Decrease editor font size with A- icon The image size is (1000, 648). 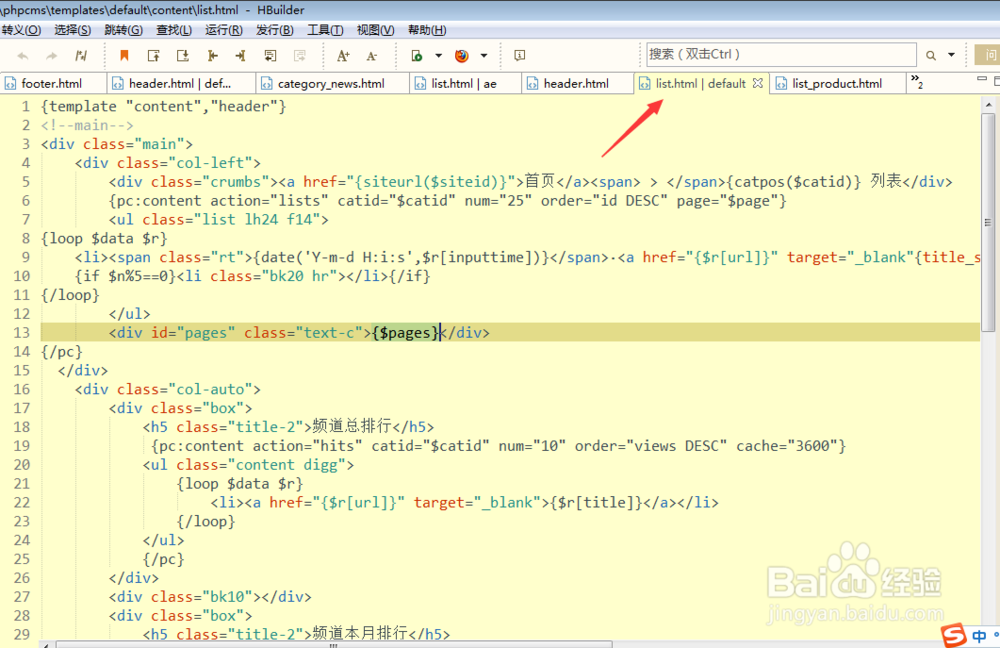tap(371, 56)
